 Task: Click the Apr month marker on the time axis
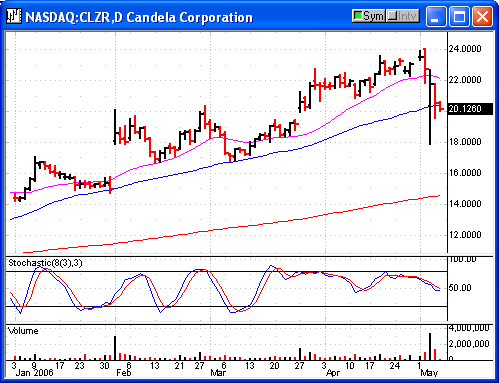point(333,373)
